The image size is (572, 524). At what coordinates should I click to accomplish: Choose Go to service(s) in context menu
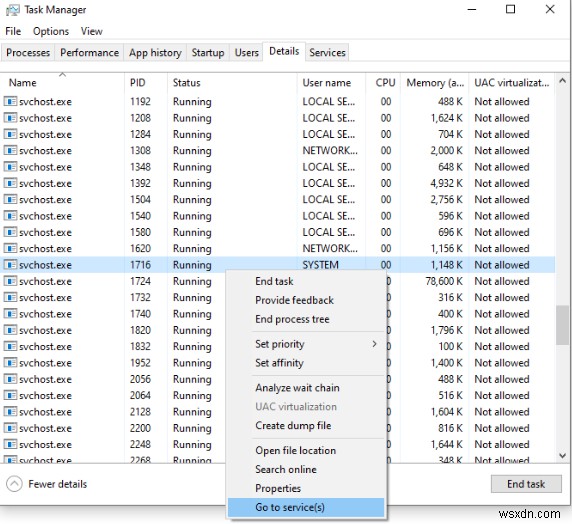click(306, 507)
